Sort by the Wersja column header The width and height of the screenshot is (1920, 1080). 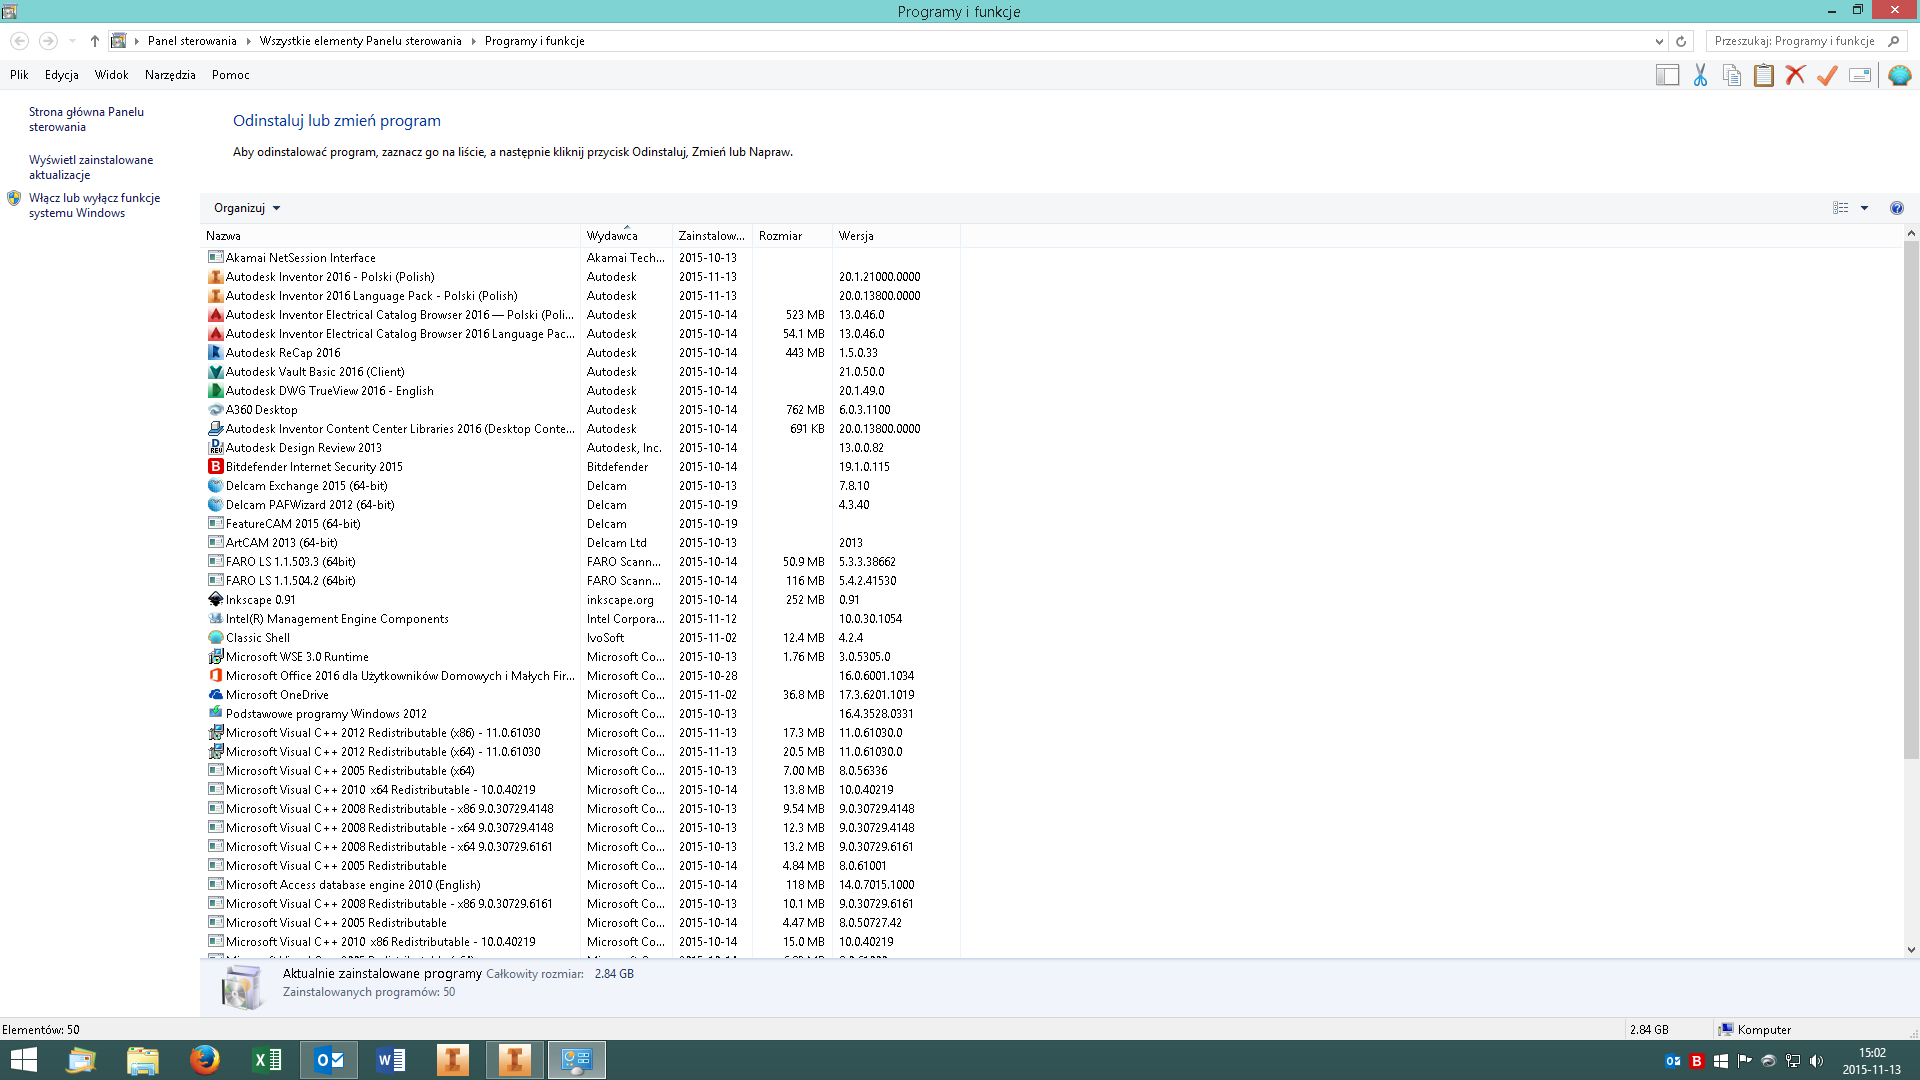896,236
